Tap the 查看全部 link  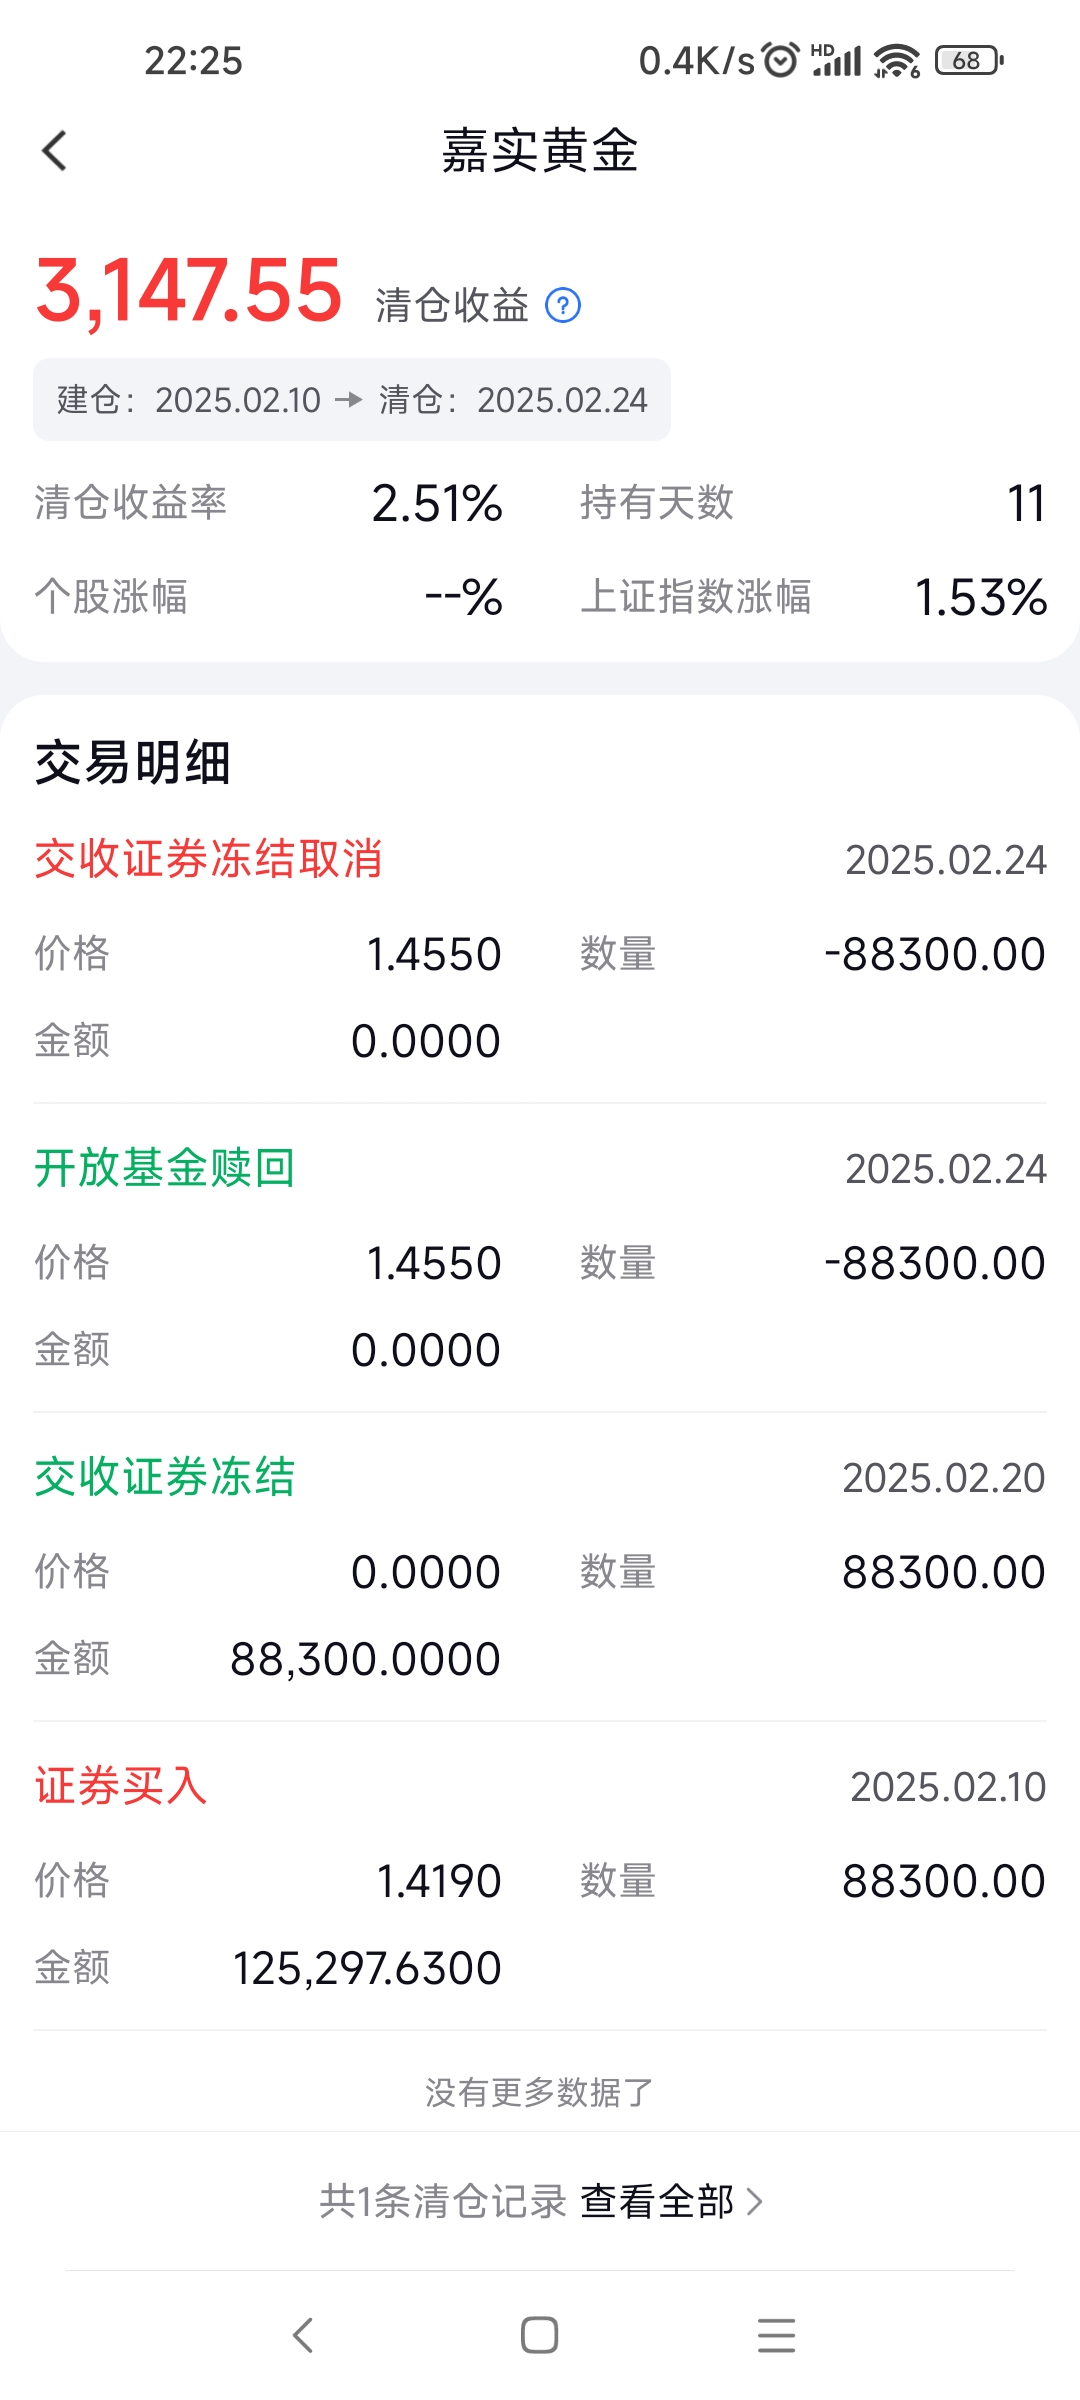pos(657,2201)
